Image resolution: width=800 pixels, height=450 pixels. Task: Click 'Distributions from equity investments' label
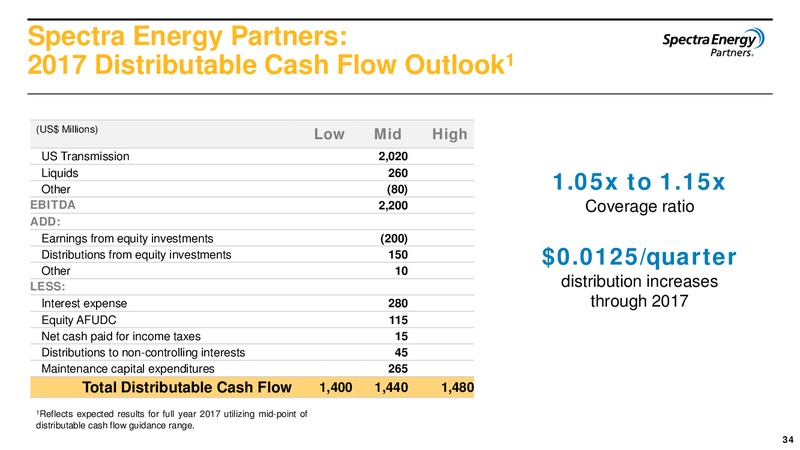(136, 255)
